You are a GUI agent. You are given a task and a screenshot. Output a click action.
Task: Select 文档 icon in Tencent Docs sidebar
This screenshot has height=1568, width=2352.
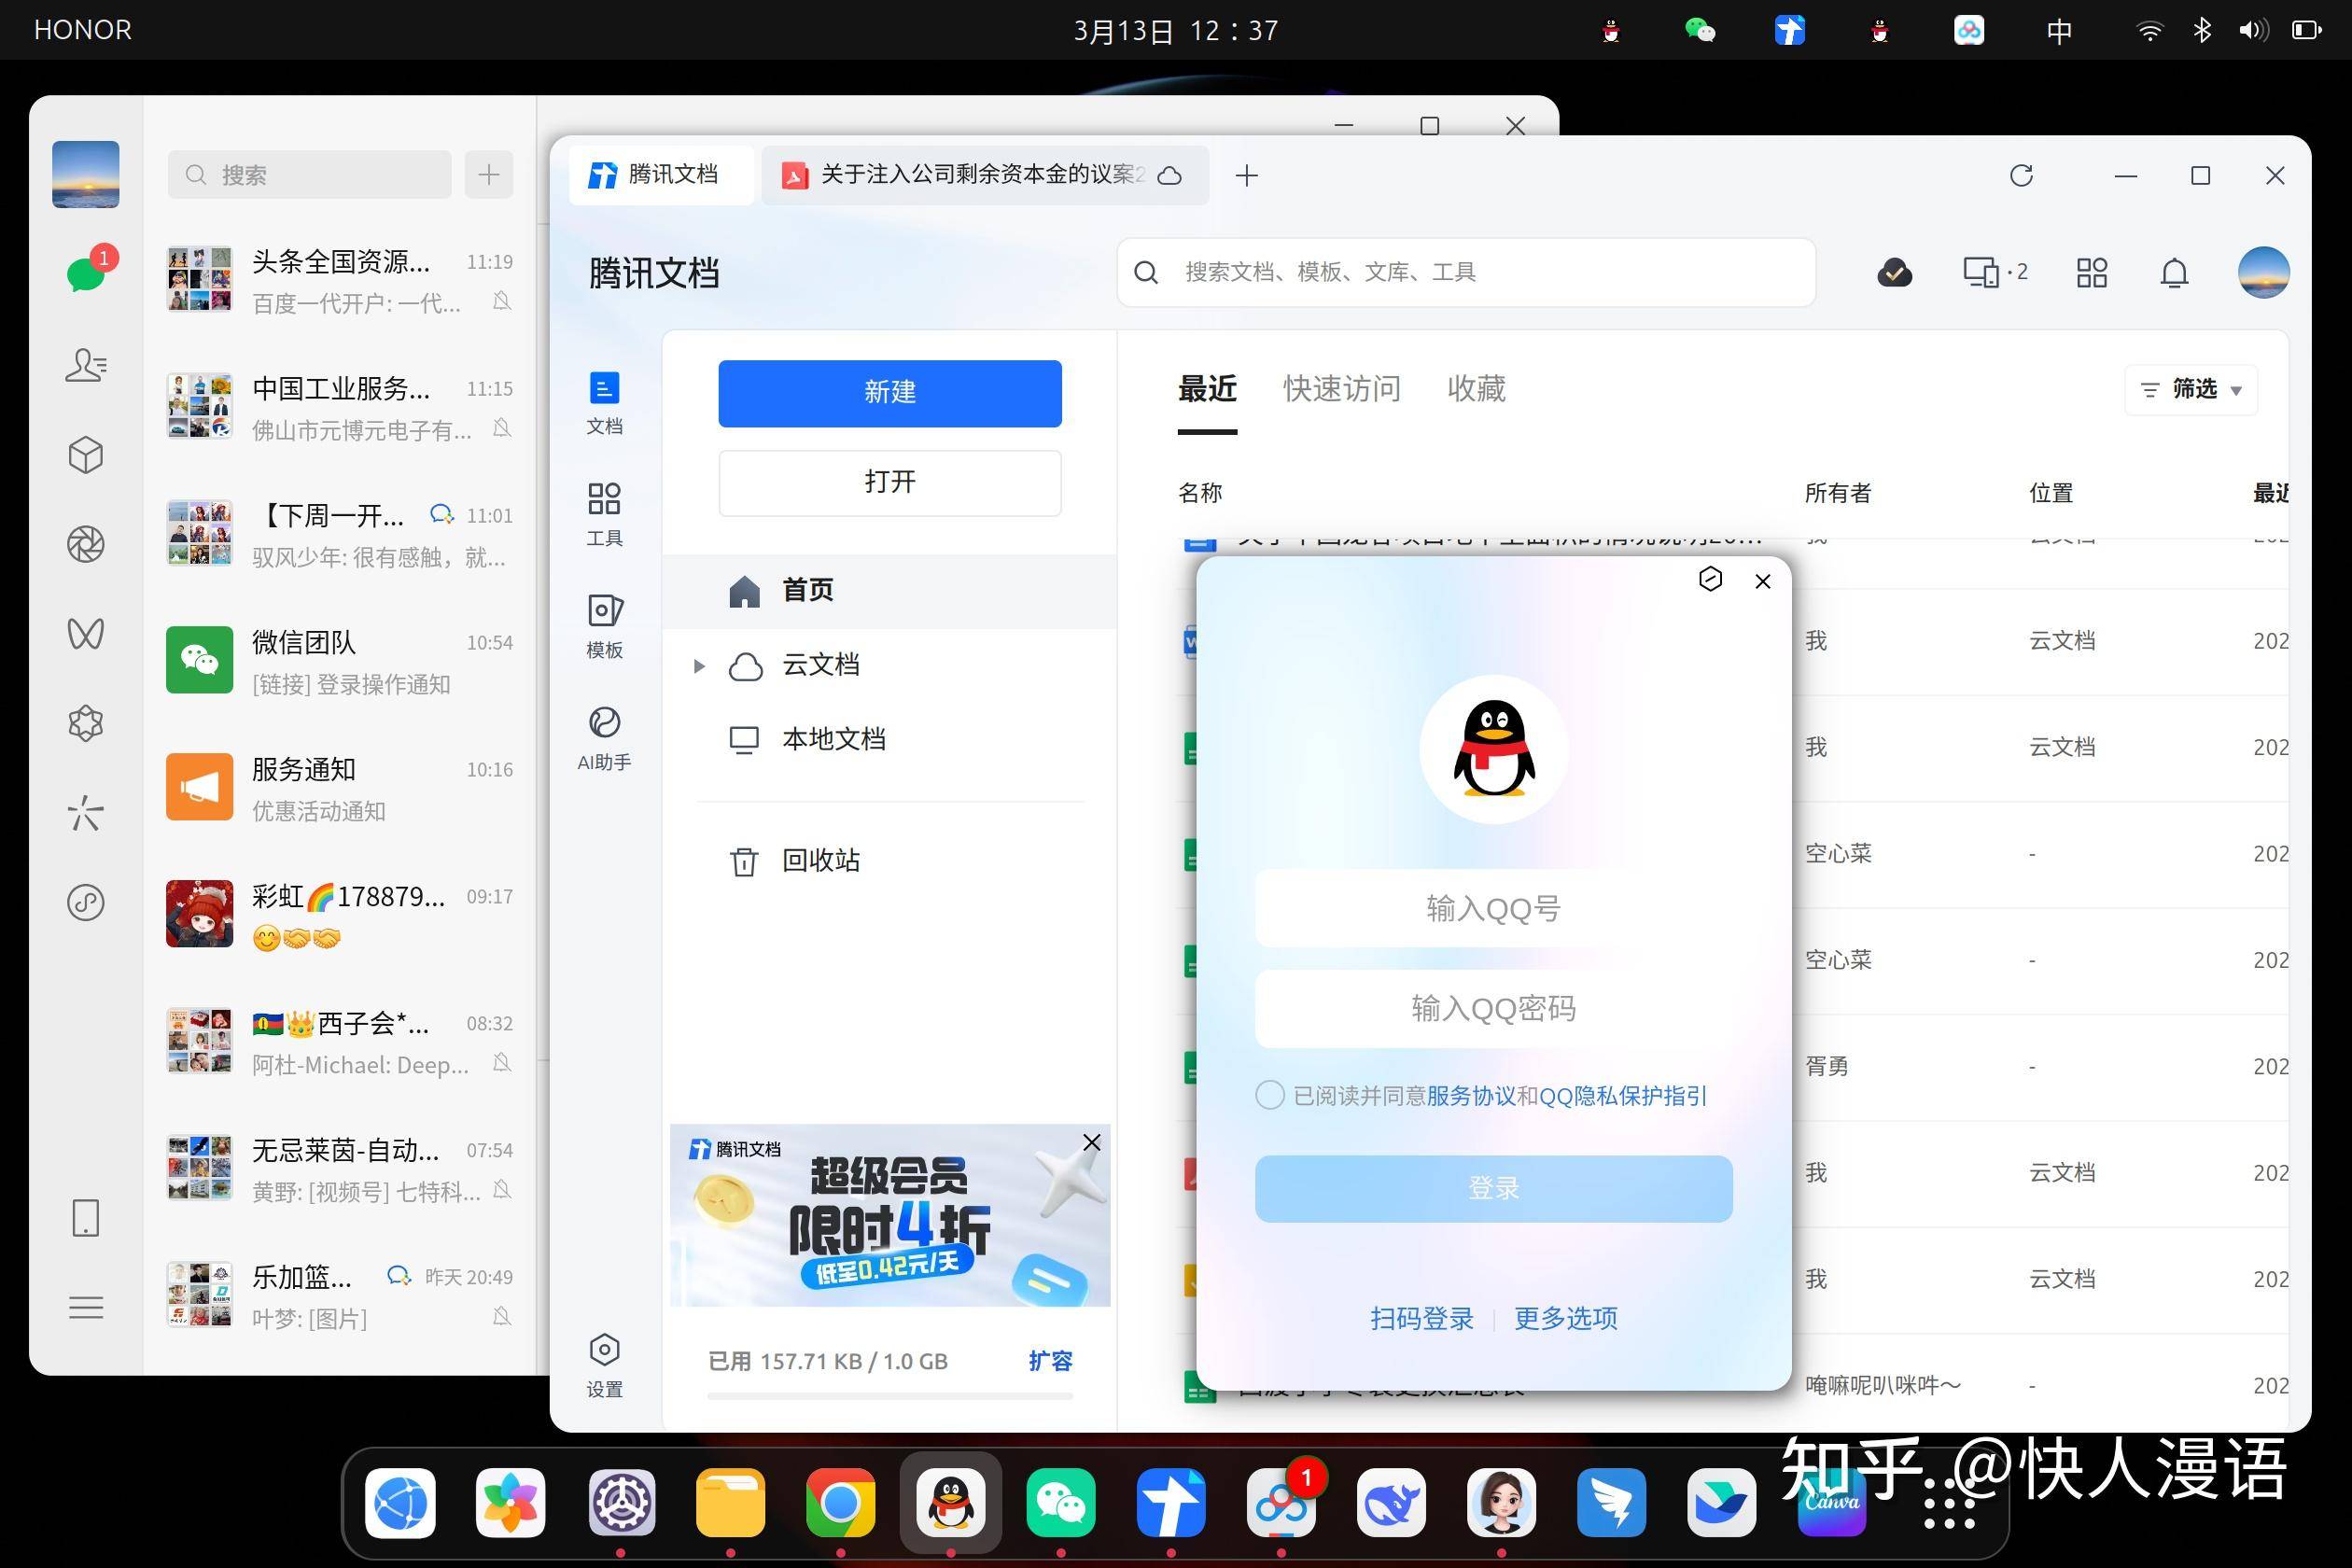click(x=604, y=403)
